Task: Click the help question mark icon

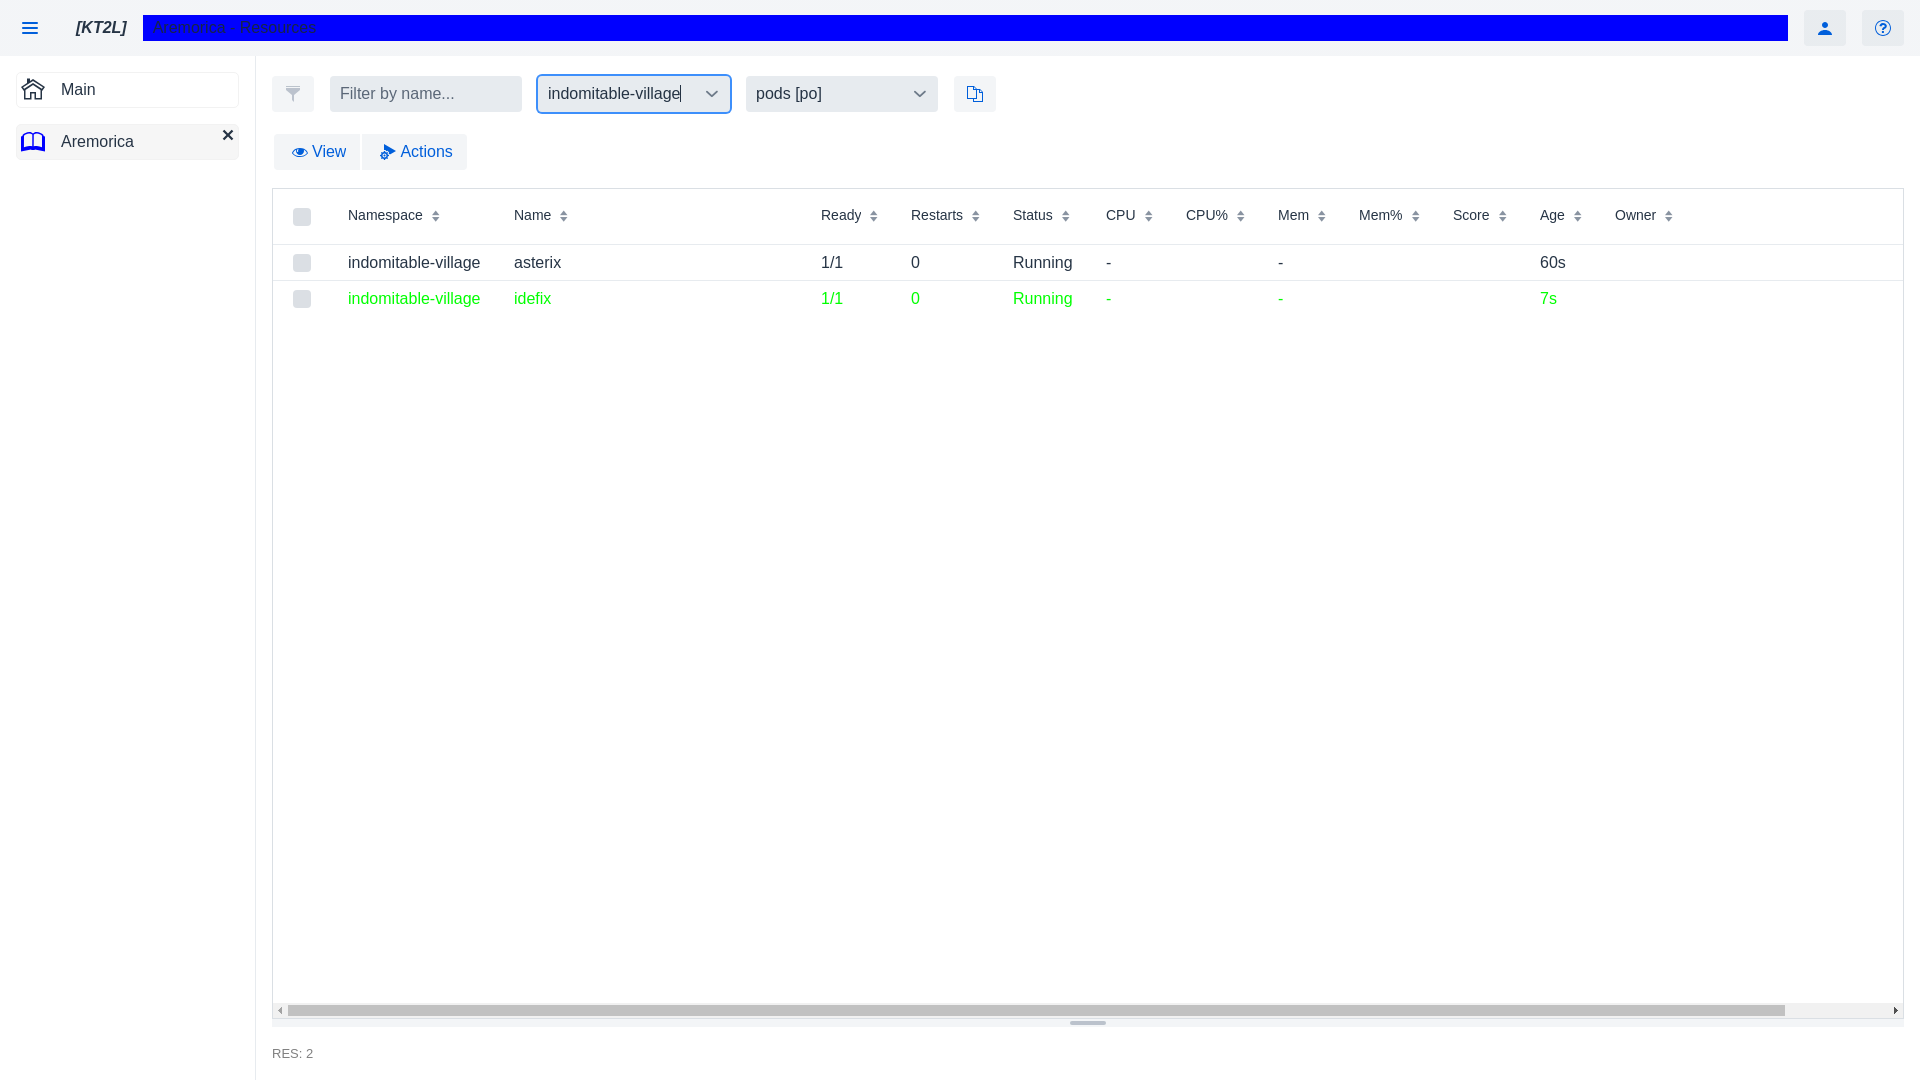Action: 1883,28
